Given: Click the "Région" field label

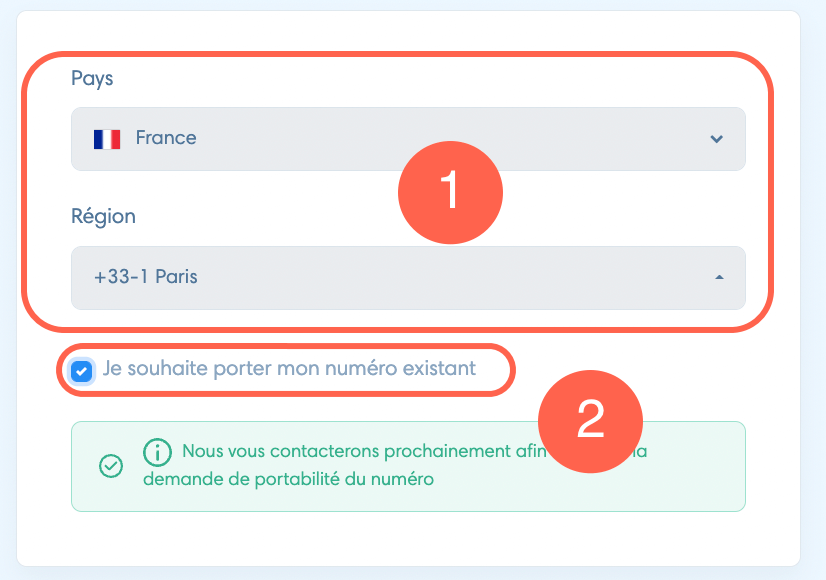Looking at the screenshot, I should 103,217.
